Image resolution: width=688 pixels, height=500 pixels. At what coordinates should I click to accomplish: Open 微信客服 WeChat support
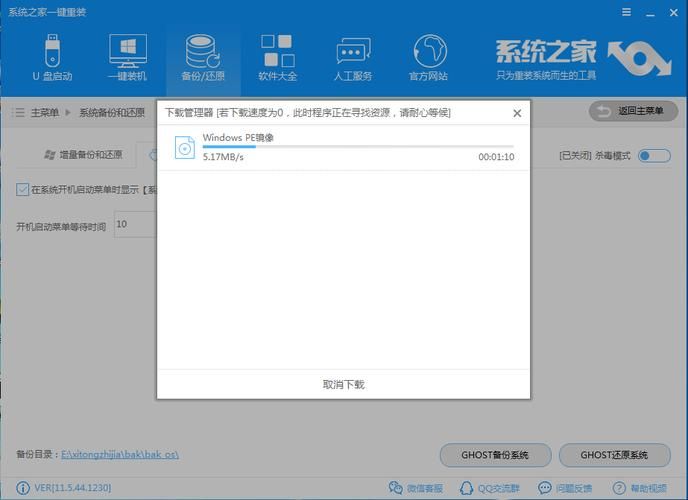(x=416, y=488)
